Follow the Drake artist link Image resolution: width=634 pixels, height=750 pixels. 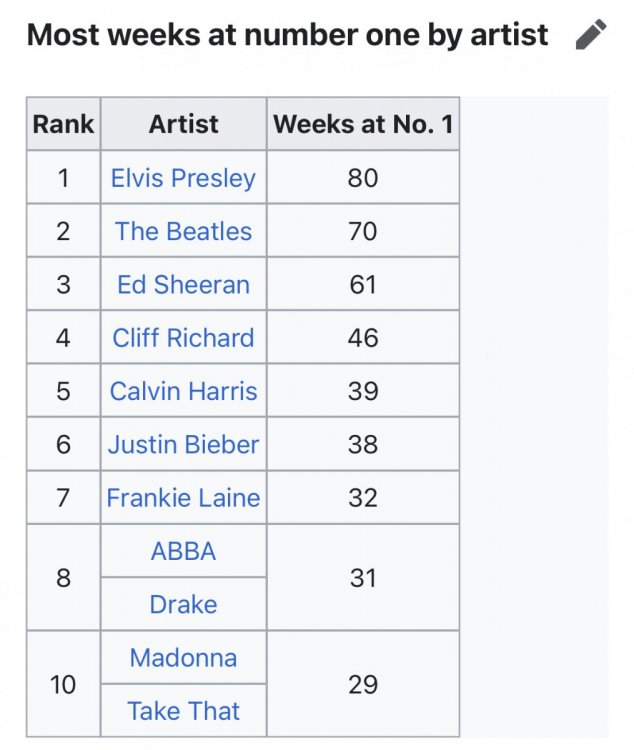183,604
